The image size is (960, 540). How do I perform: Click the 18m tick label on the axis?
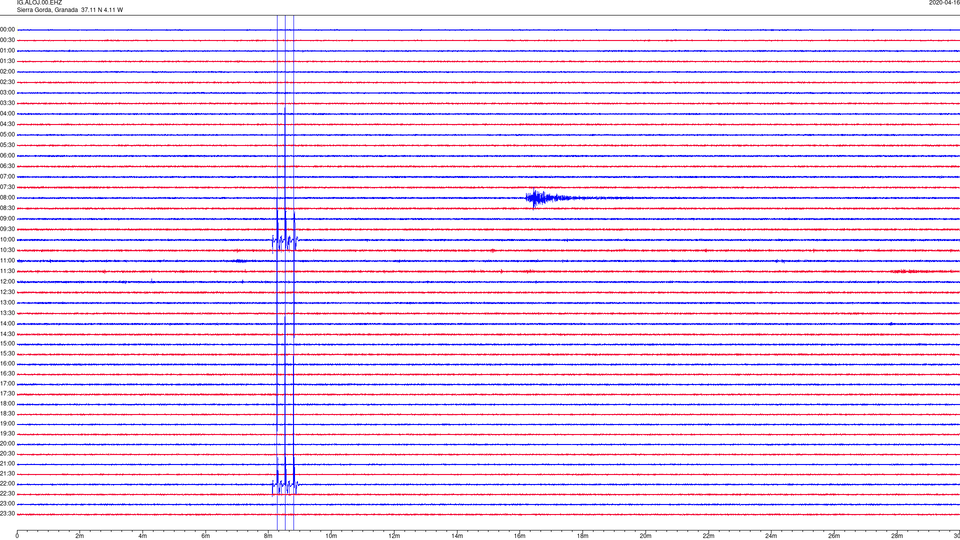[x=582, y=536]
